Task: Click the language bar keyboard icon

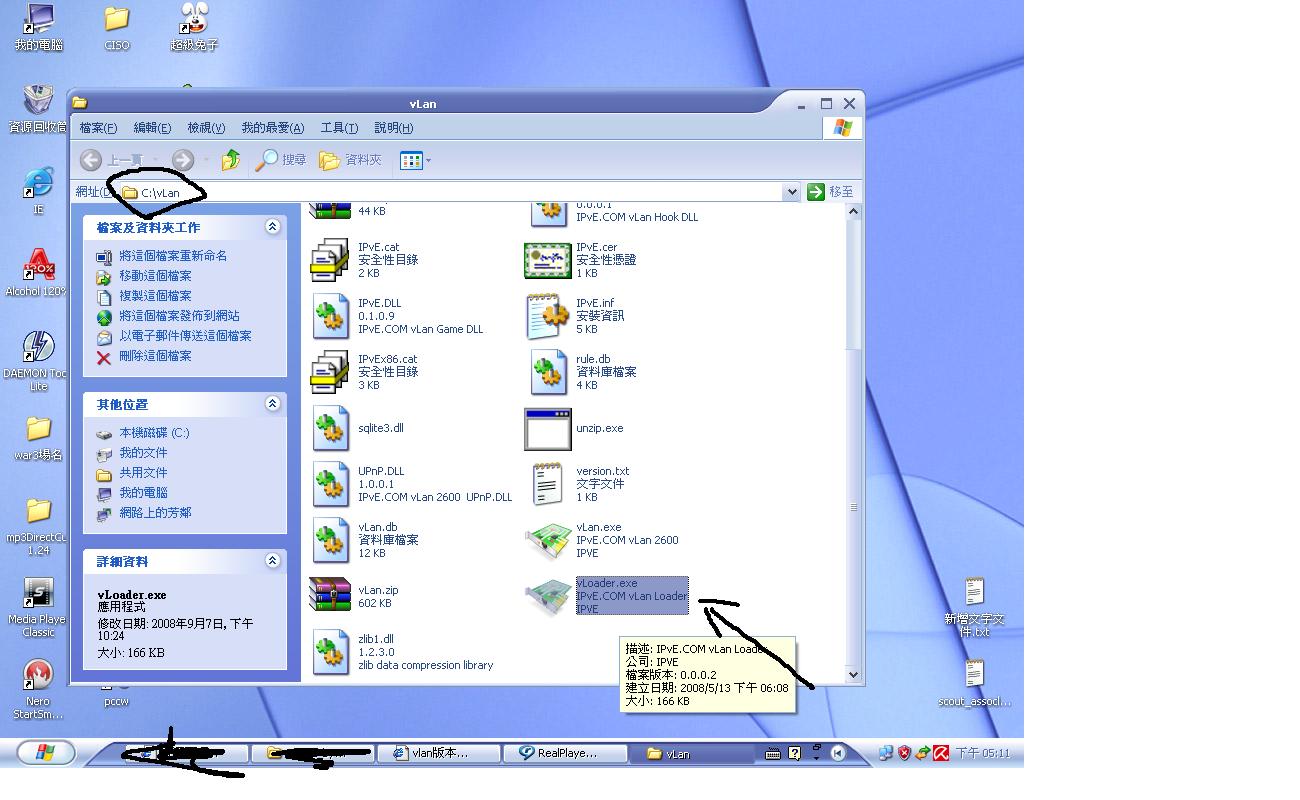Action: pyautogui.click(x=773, y=754)
